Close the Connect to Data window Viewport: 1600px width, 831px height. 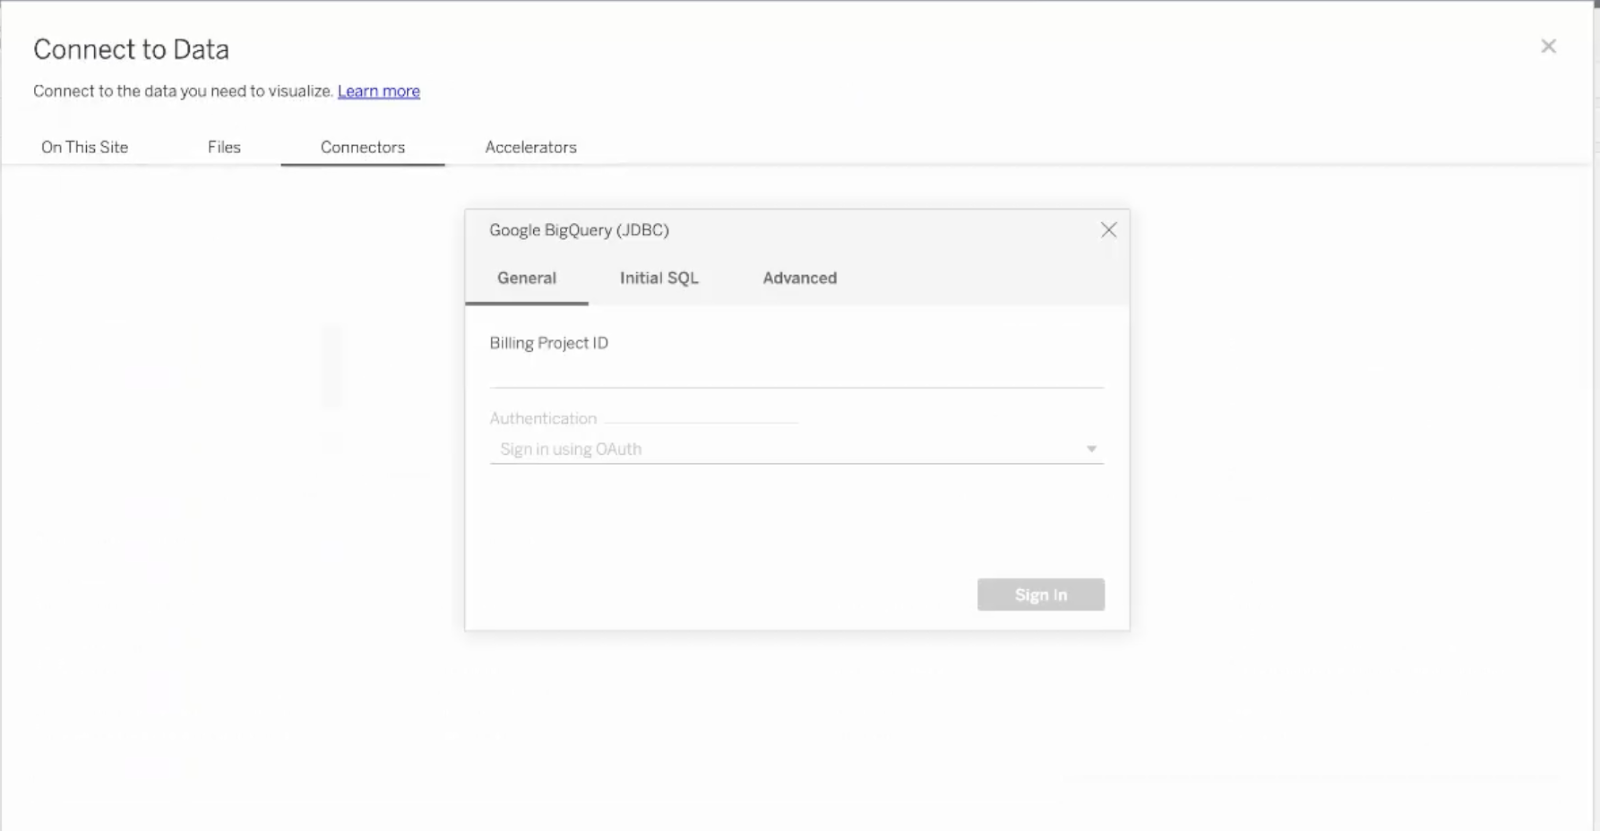1548,46
